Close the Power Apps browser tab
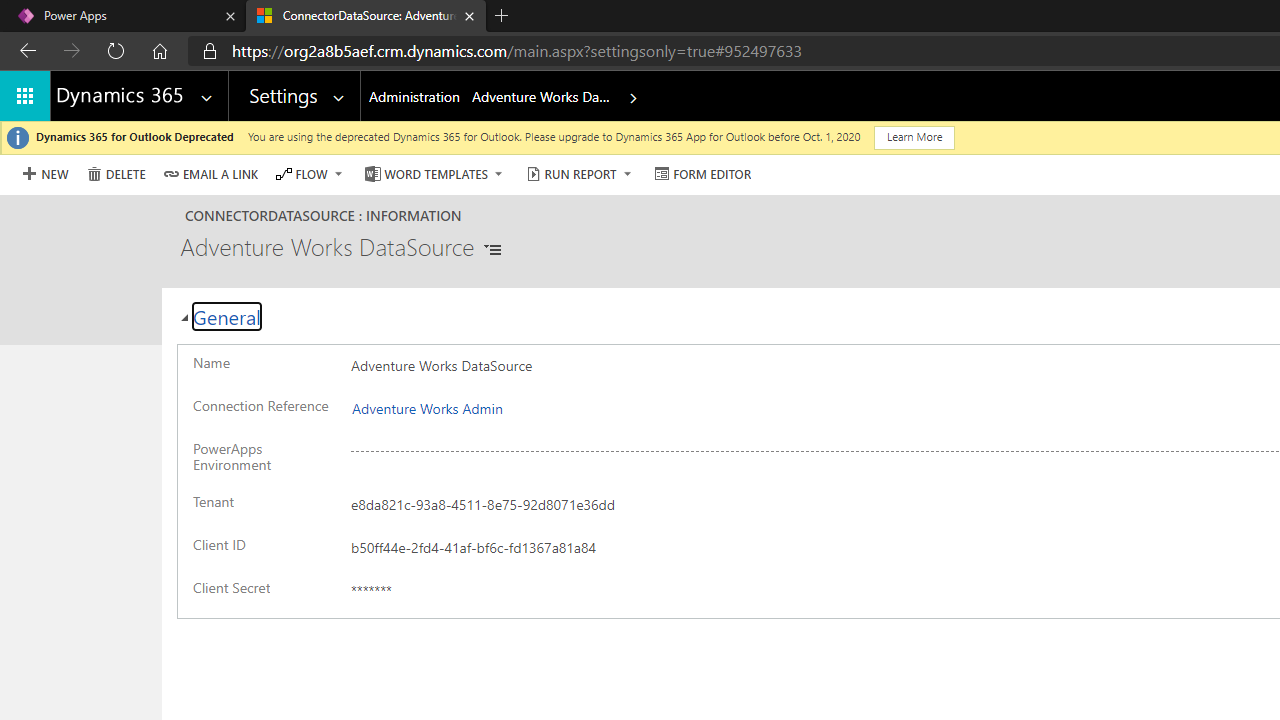Screen dimensions: 1280x720 [230, 16]
